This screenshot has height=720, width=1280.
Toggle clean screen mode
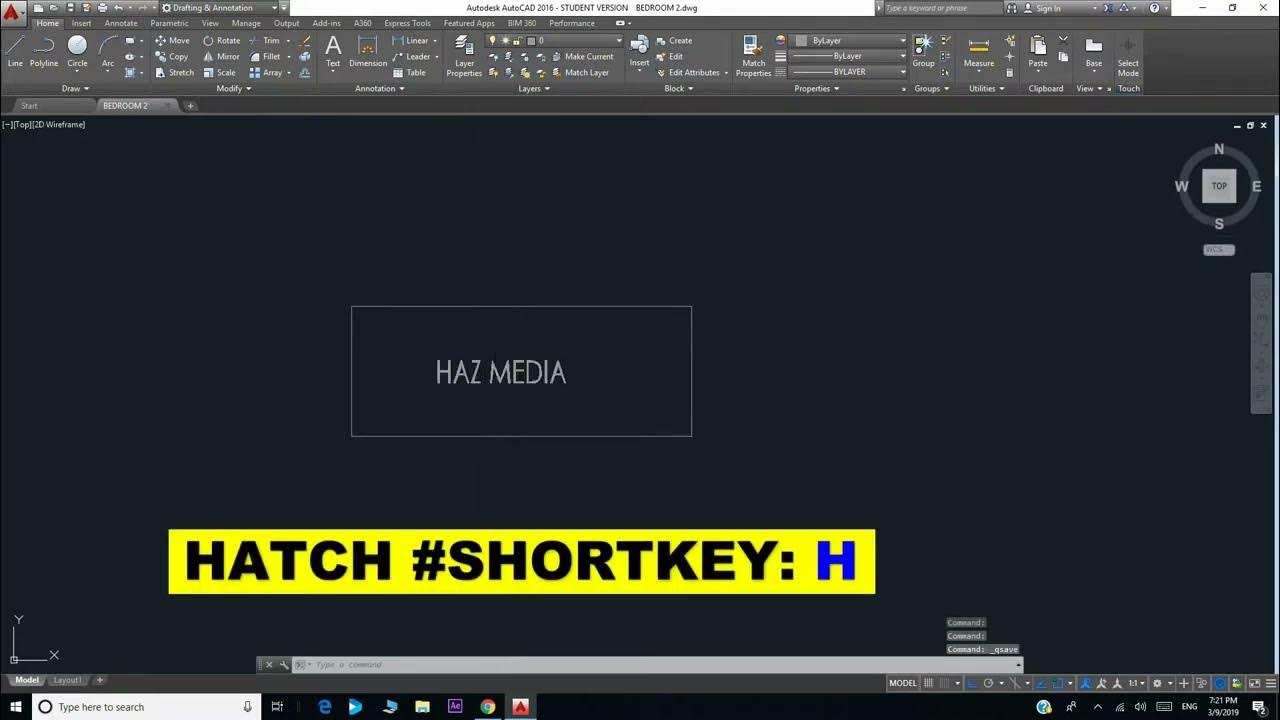(x=1255, y=683)
